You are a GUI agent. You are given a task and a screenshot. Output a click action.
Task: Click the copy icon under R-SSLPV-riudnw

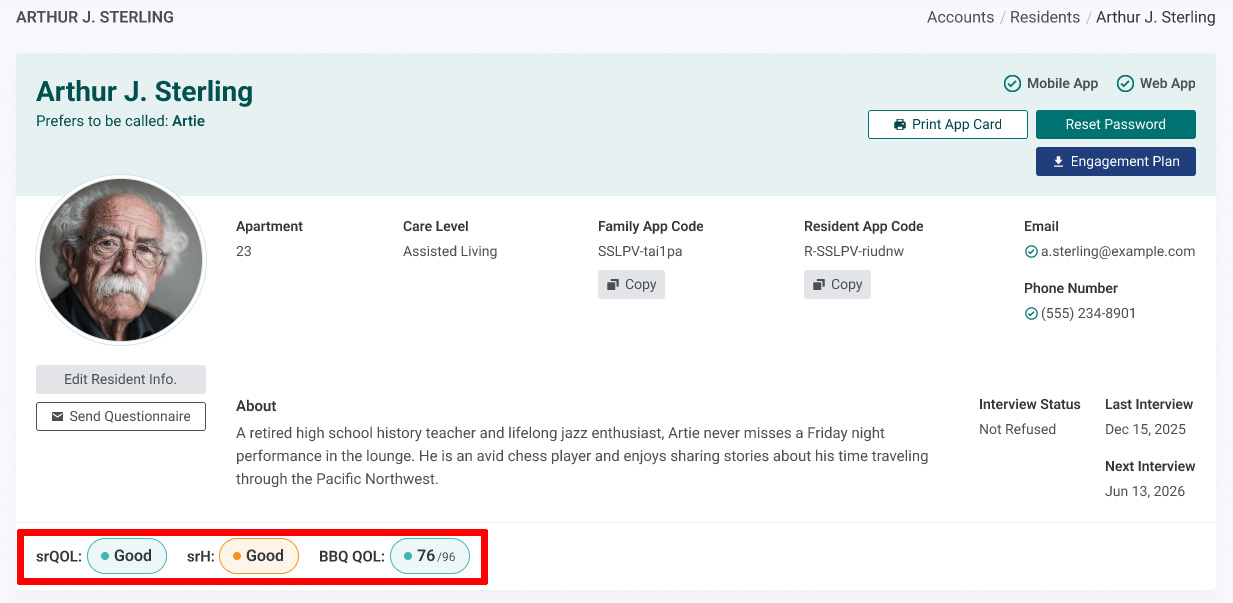point(819,285)
